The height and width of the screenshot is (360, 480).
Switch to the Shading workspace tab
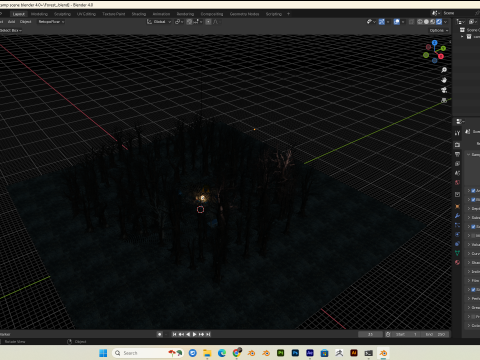tap(139, 14)
